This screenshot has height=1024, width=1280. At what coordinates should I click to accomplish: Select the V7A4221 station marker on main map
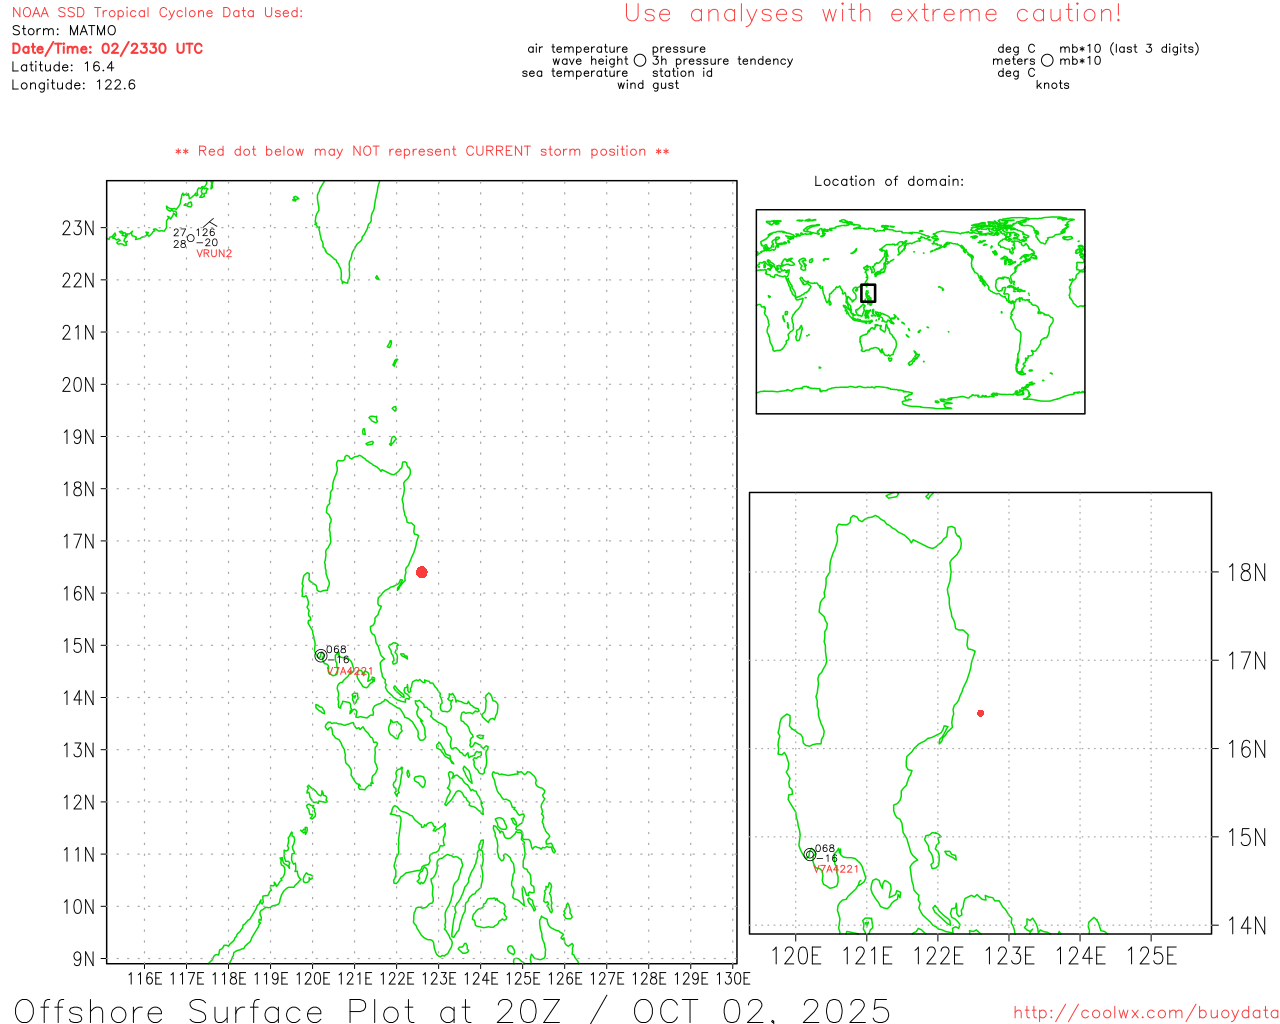(x=321, y=656)
